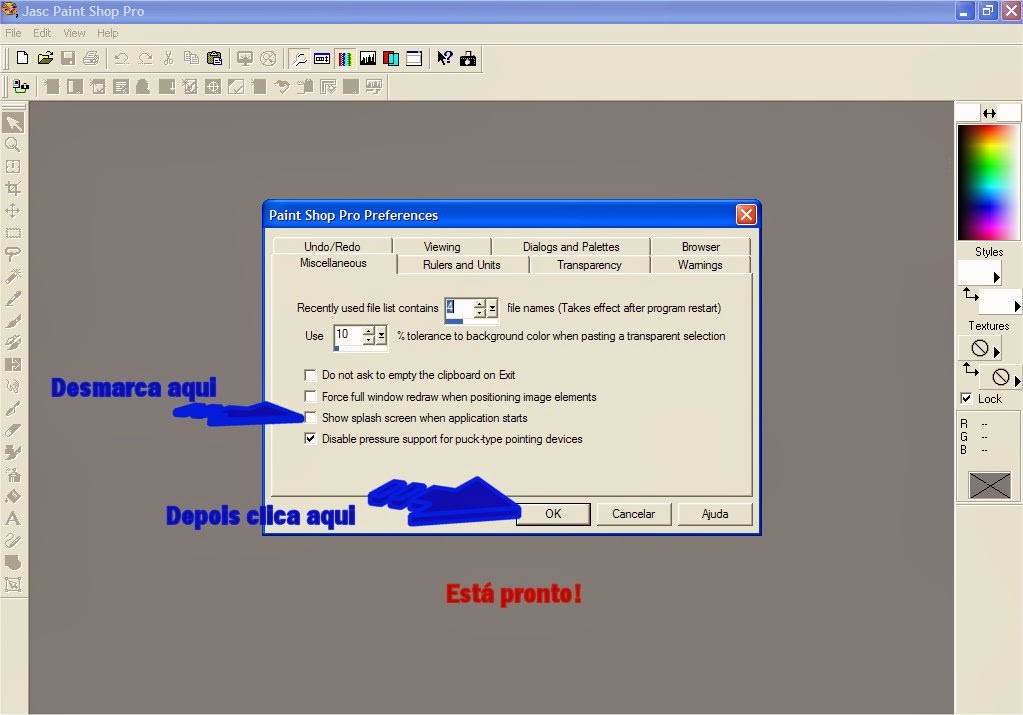Screen dimensions: 1023x715
Task: Switch to the Warnings tab
Action: point(700,265)
